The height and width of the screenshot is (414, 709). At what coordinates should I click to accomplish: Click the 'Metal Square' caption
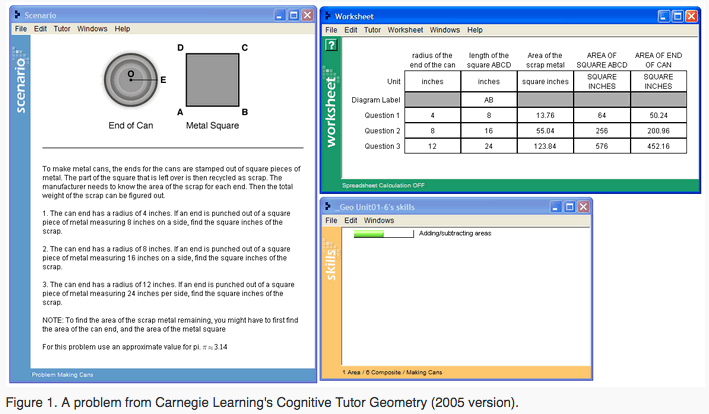point(213,126)
